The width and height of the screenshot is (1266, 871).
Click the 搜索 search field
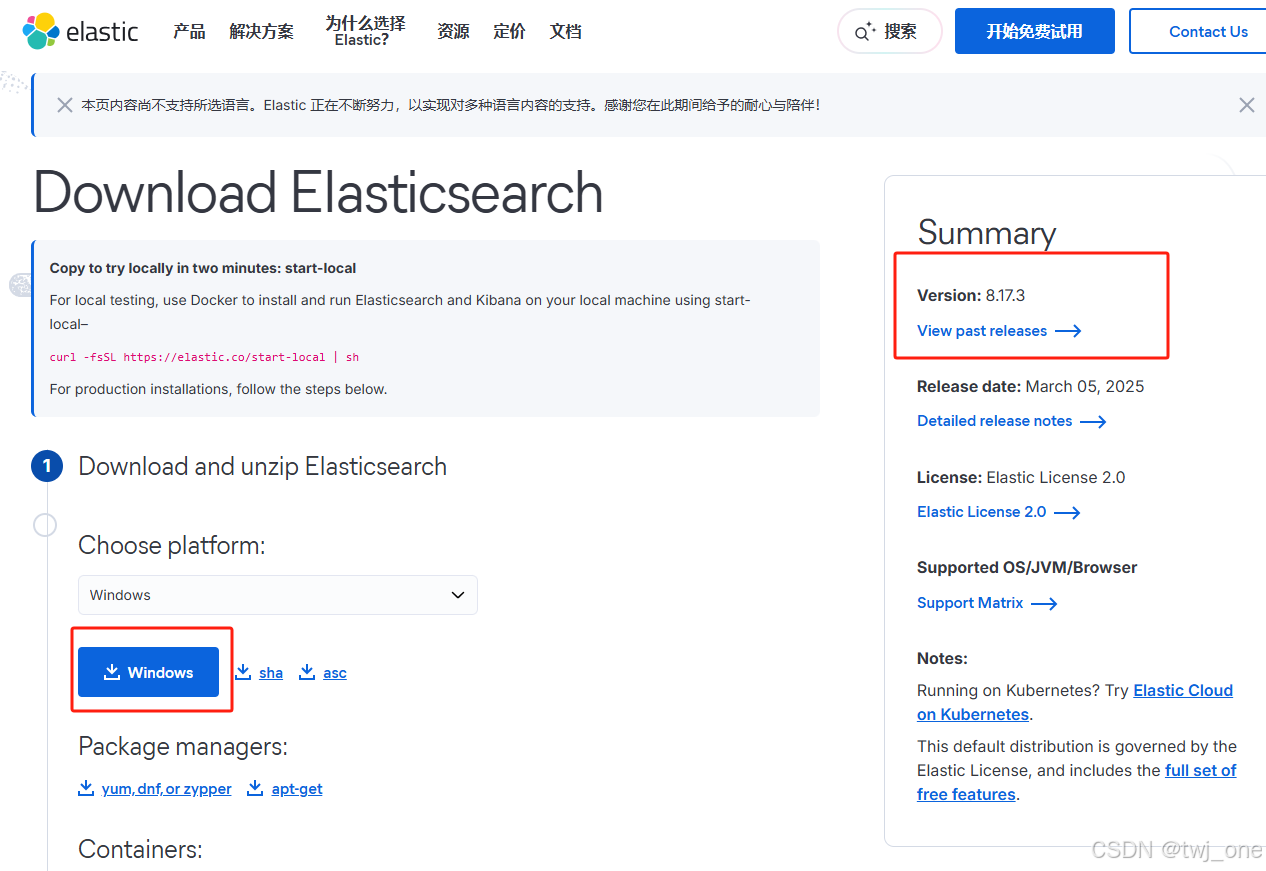889,32
